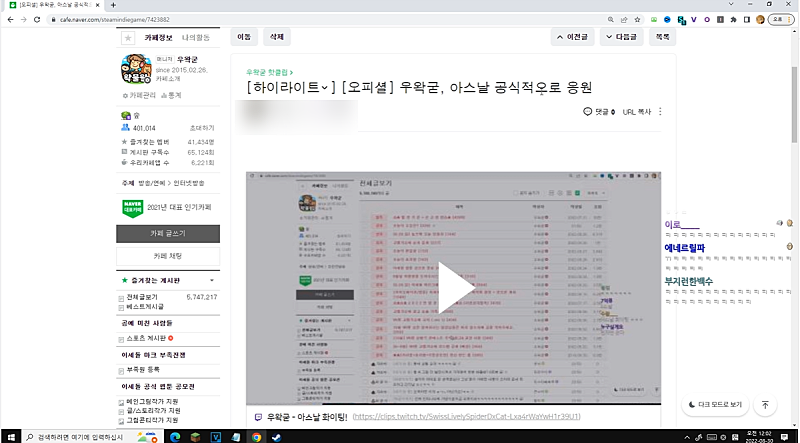Click the browser address bar

click(327, 19)
